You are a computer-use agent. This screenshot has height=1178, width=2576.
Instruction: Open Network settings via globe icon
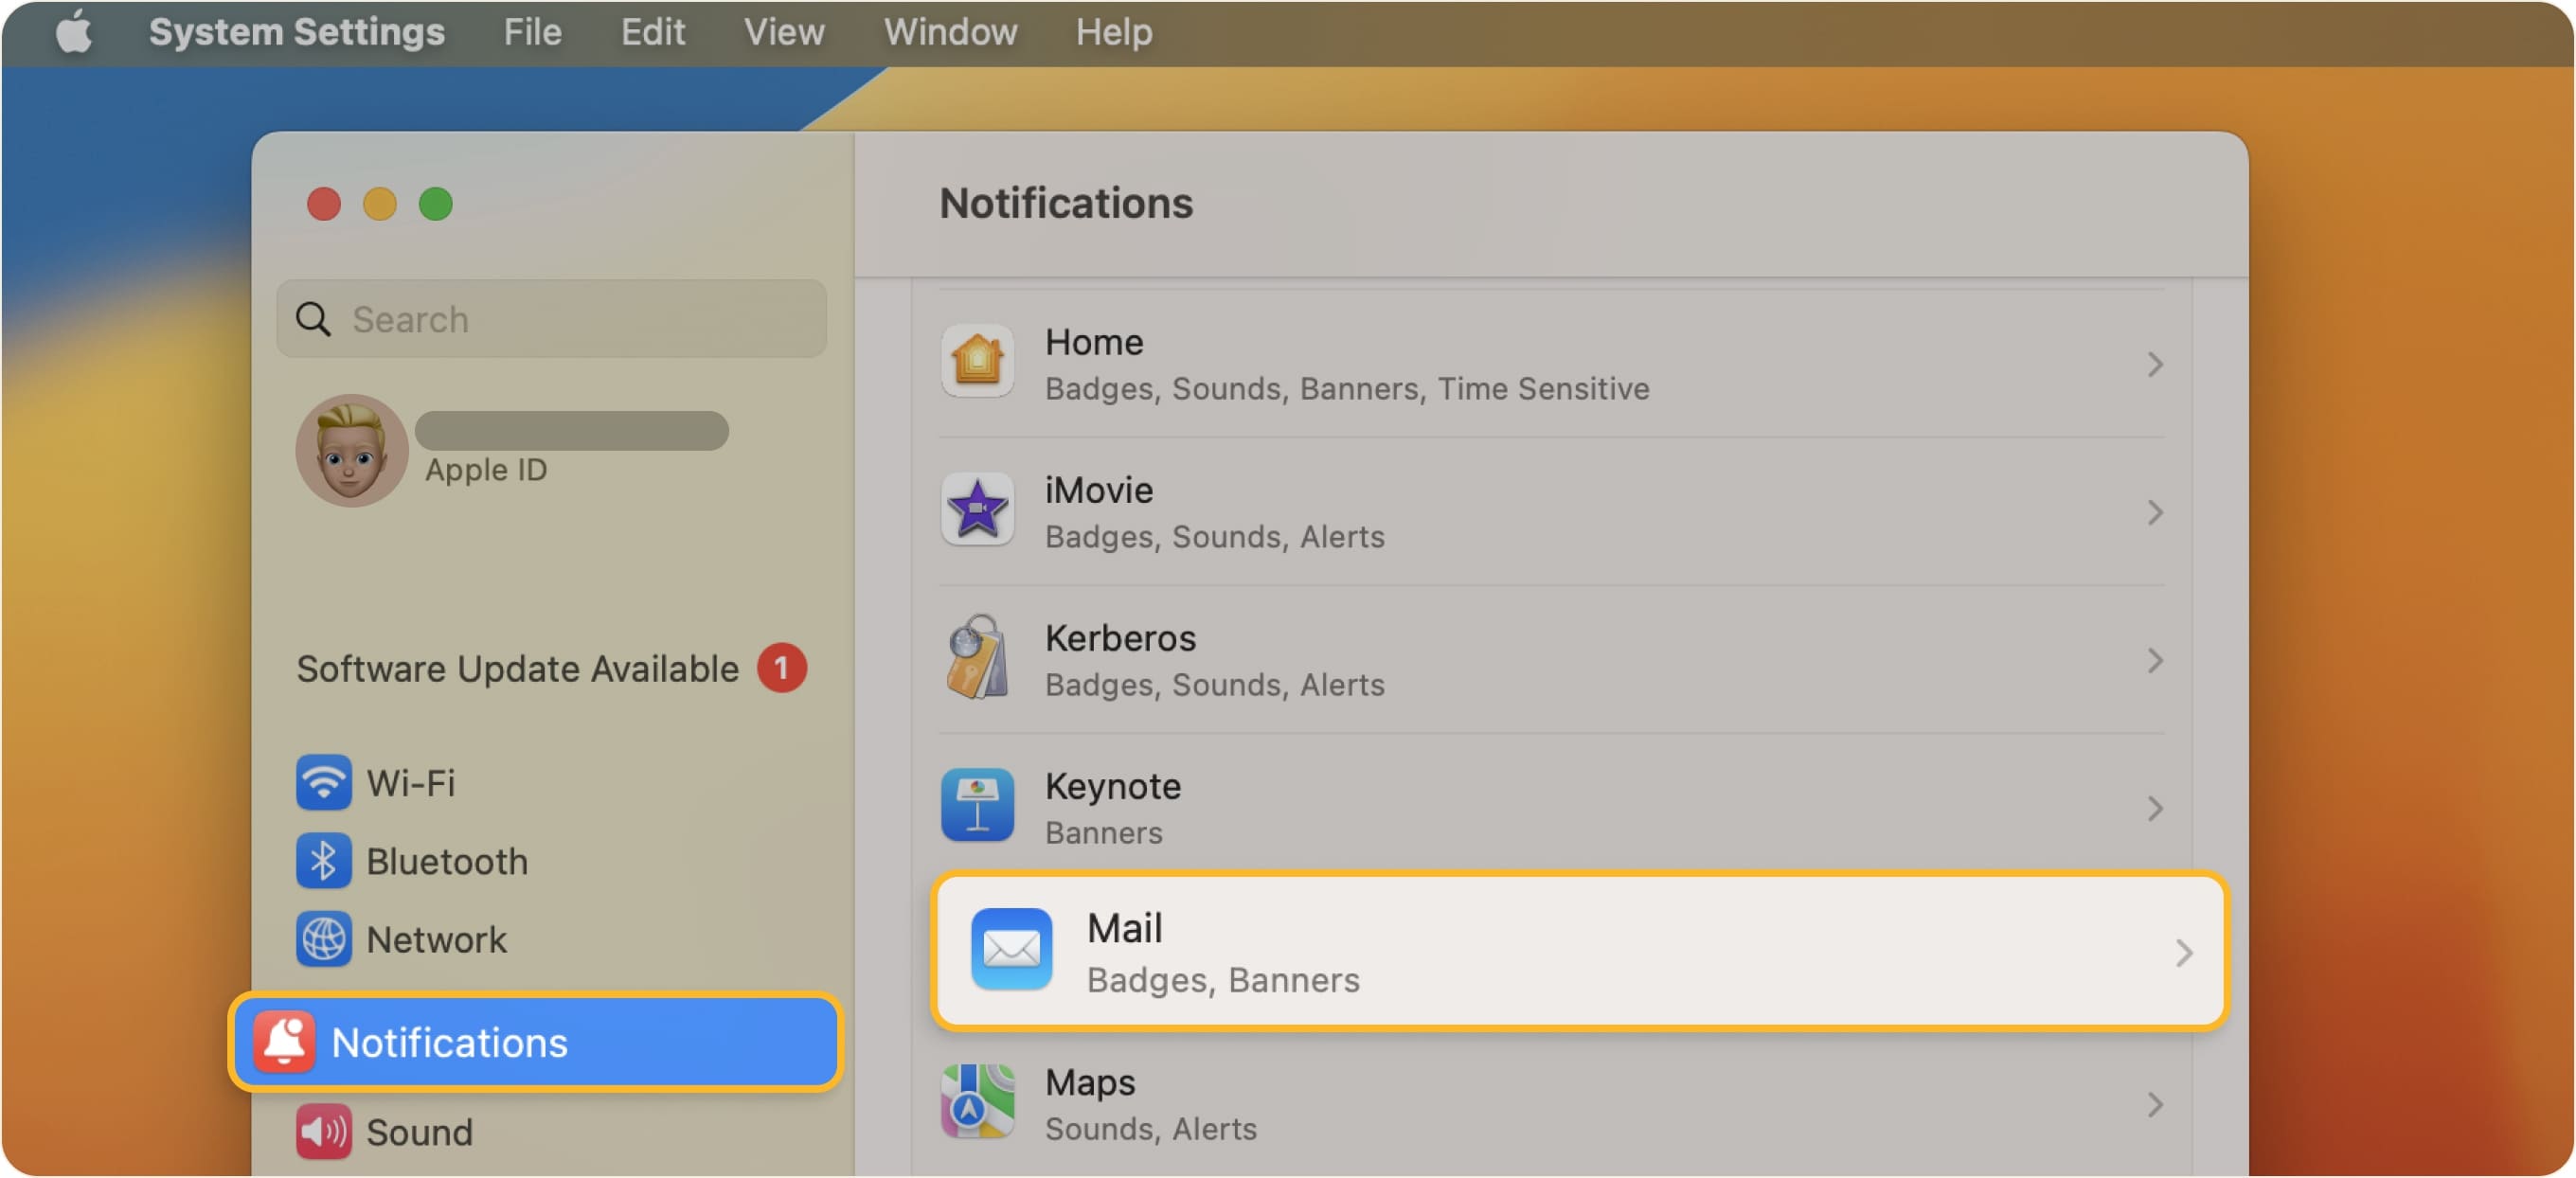point(322,939)
